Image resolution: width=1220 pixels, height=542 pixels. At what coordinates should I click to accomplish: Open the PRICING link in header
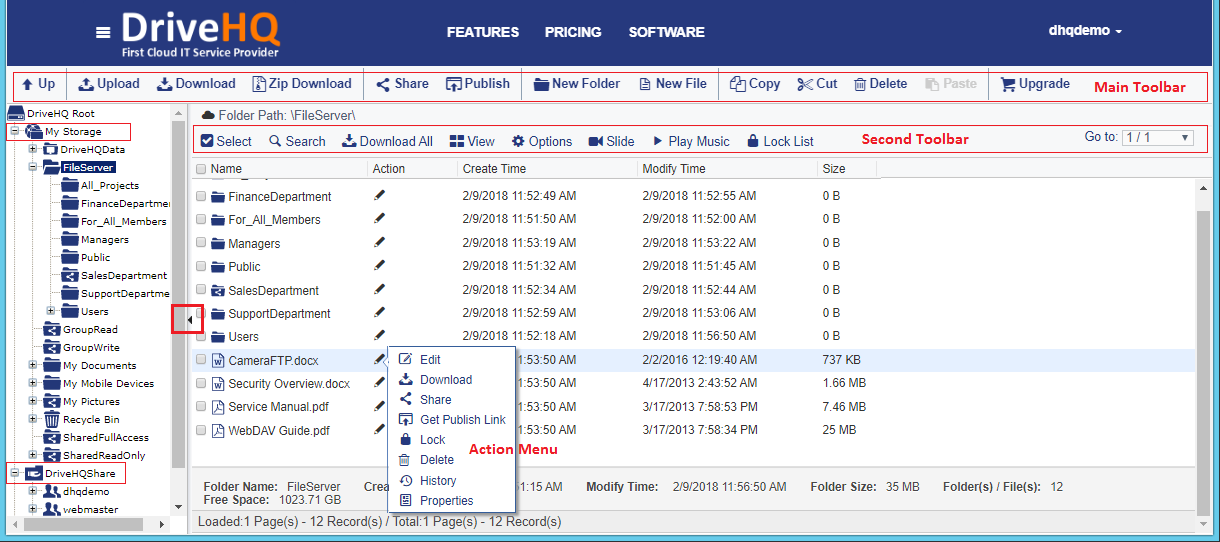pos(573,32)
